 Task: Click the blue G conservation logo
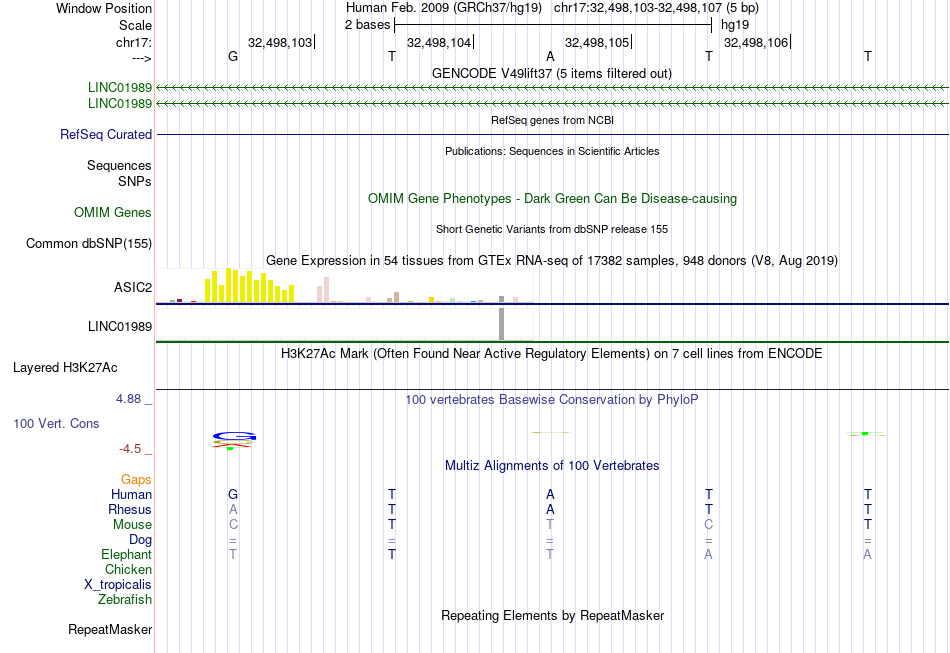click(234, 436)
